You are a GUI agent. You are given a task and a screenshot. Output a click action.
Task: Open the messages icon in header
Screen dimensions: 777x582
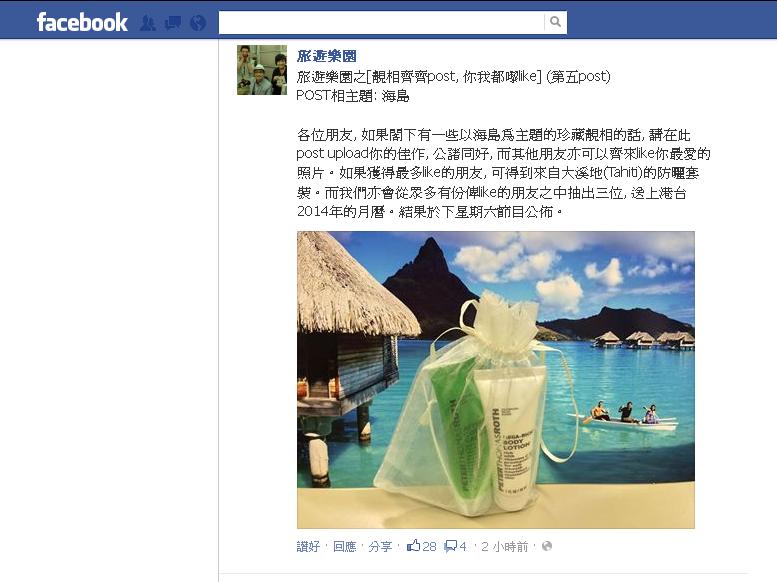(172, 23)
